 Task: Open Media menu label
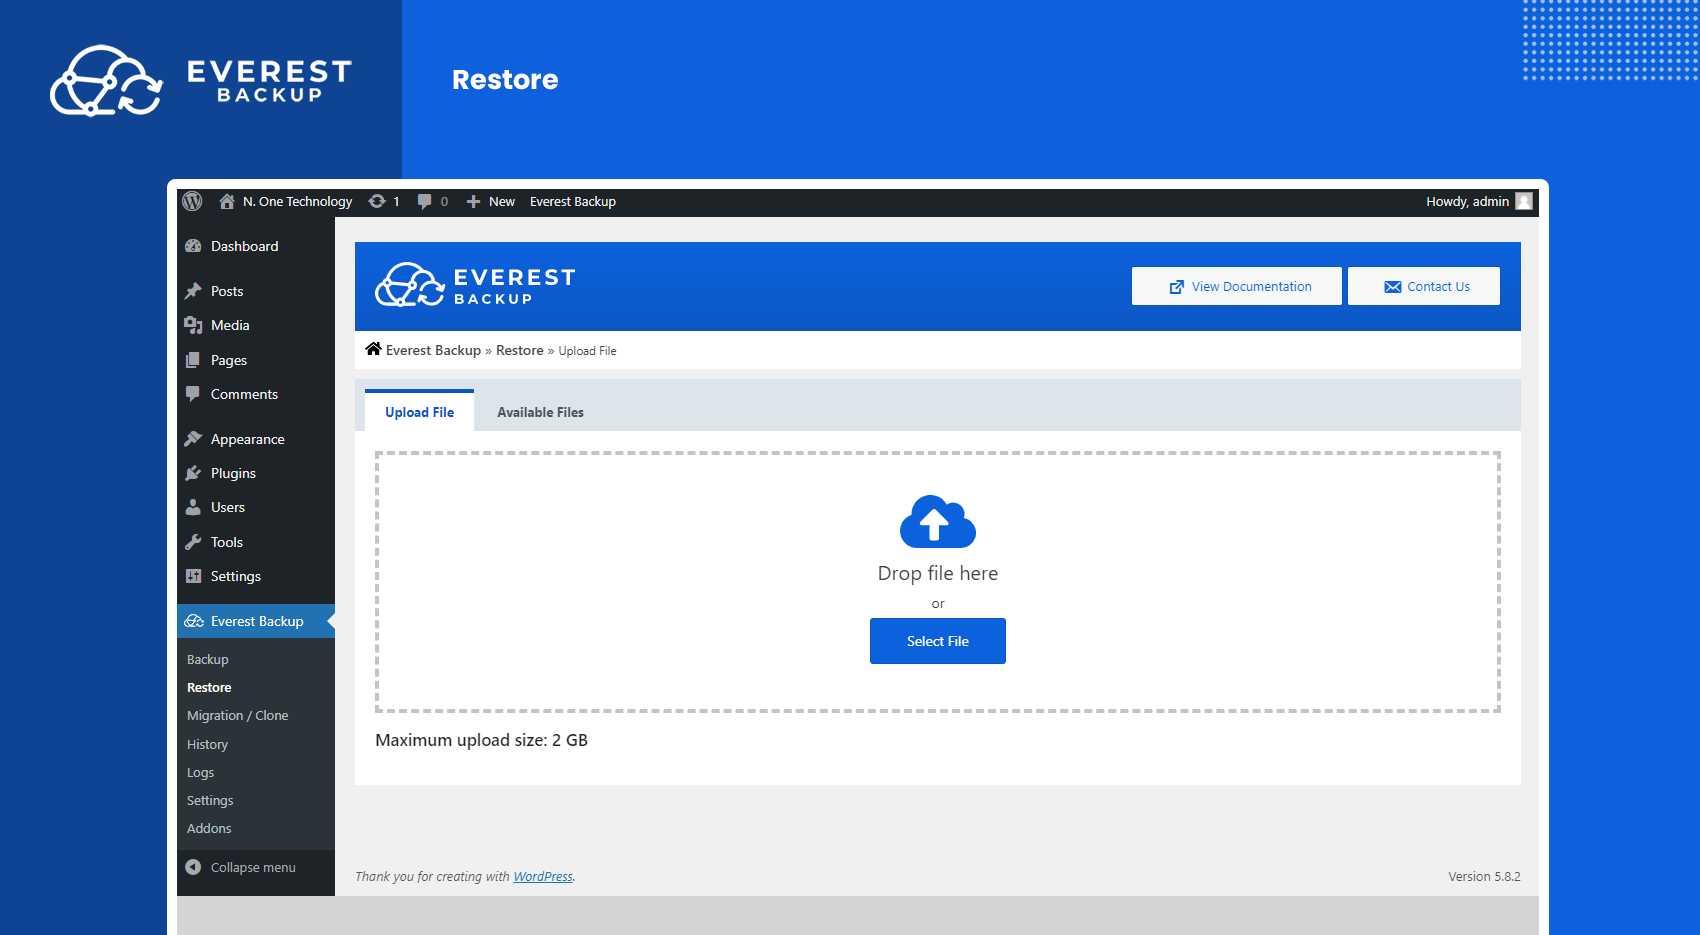[230, 325]
